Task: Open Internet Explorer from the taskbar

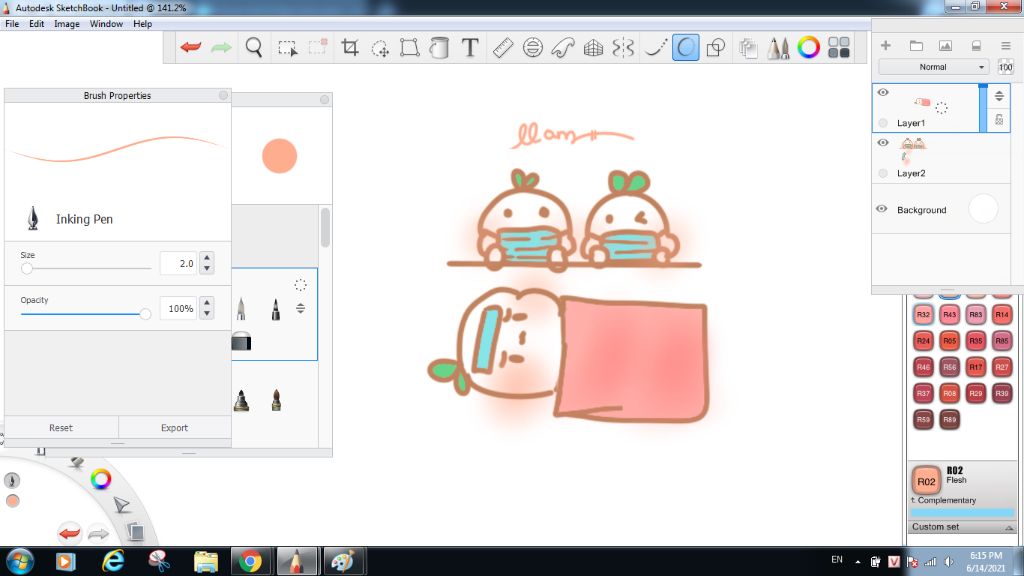Action: (113, 561)
